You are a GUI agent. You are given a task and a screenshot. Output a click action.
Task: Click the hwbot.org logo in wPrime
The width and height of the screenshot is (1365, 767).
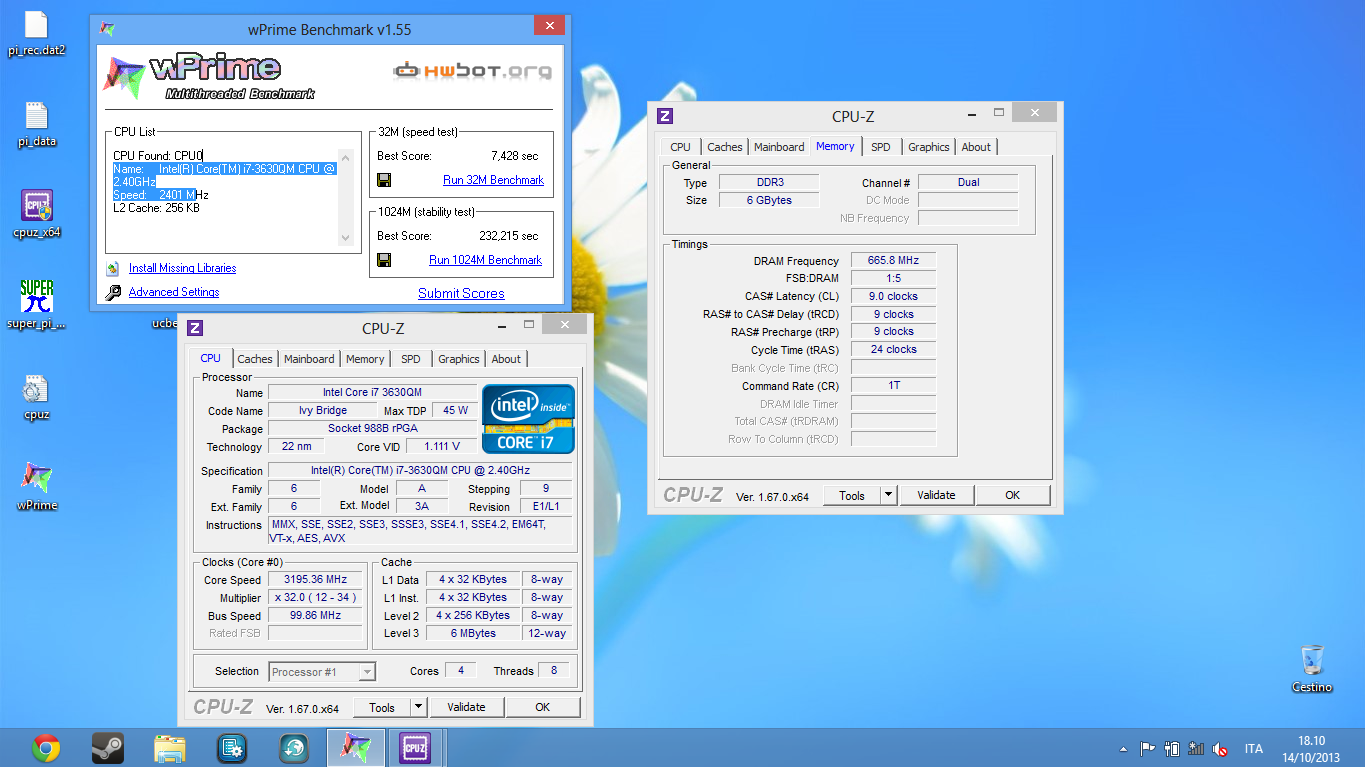click(473, 70)
